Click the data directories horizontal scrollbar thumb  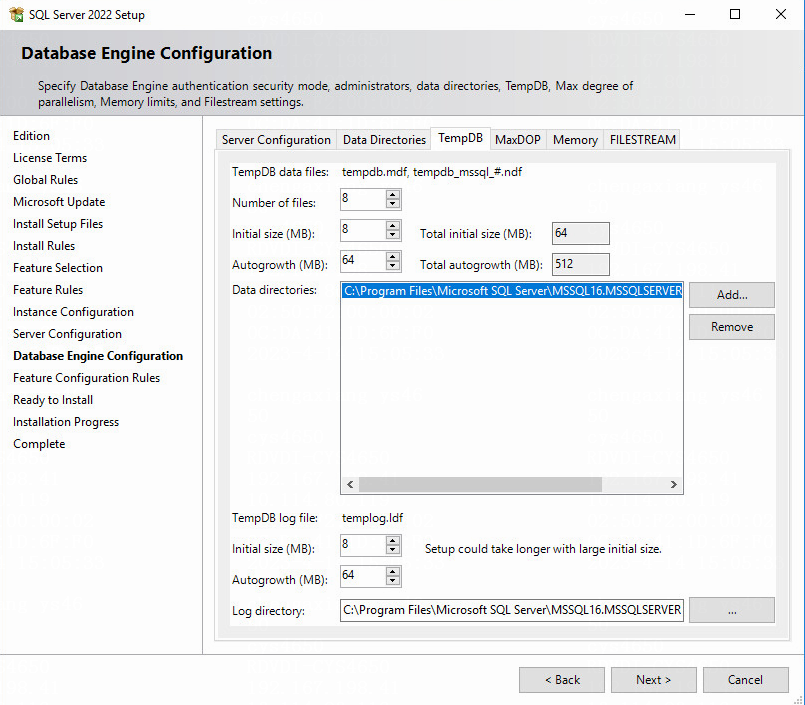(480, 484)
